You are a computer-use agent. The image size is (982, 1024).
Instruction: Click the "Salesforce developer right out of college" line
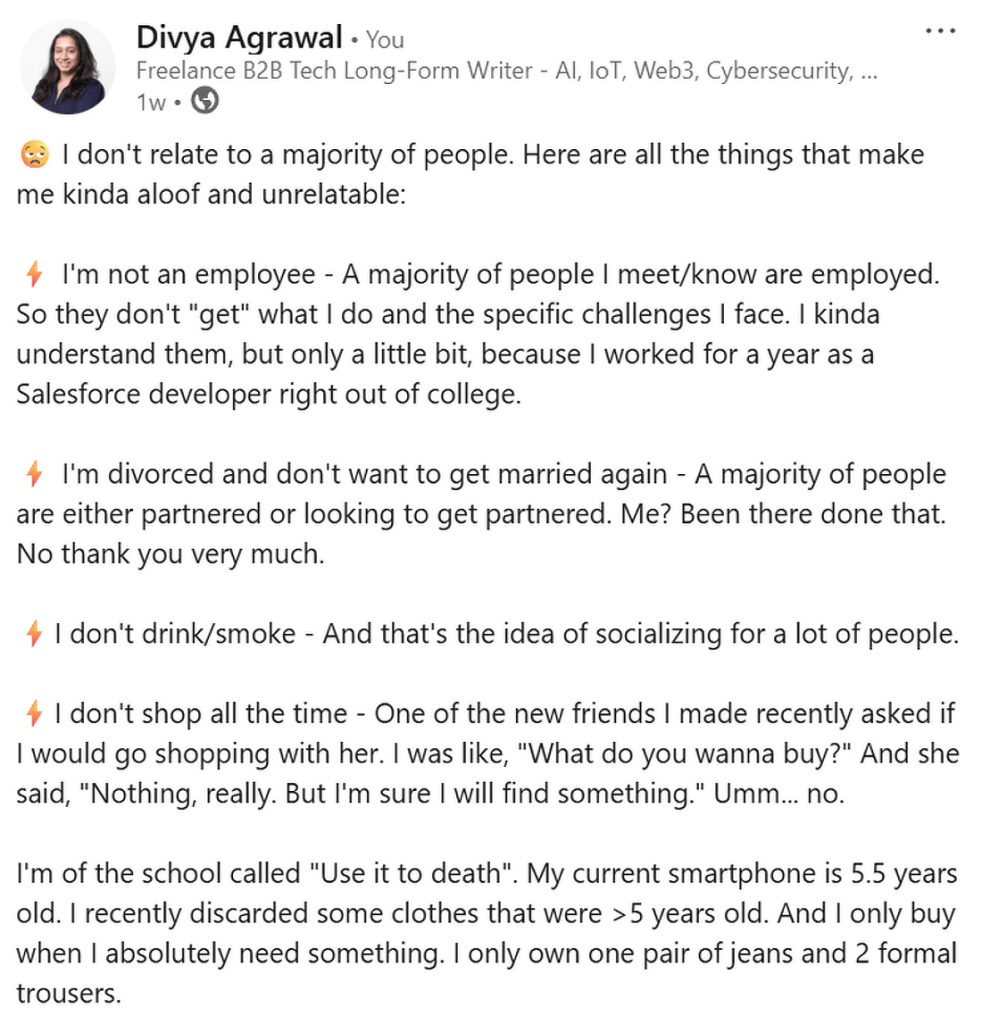point(268,394)
